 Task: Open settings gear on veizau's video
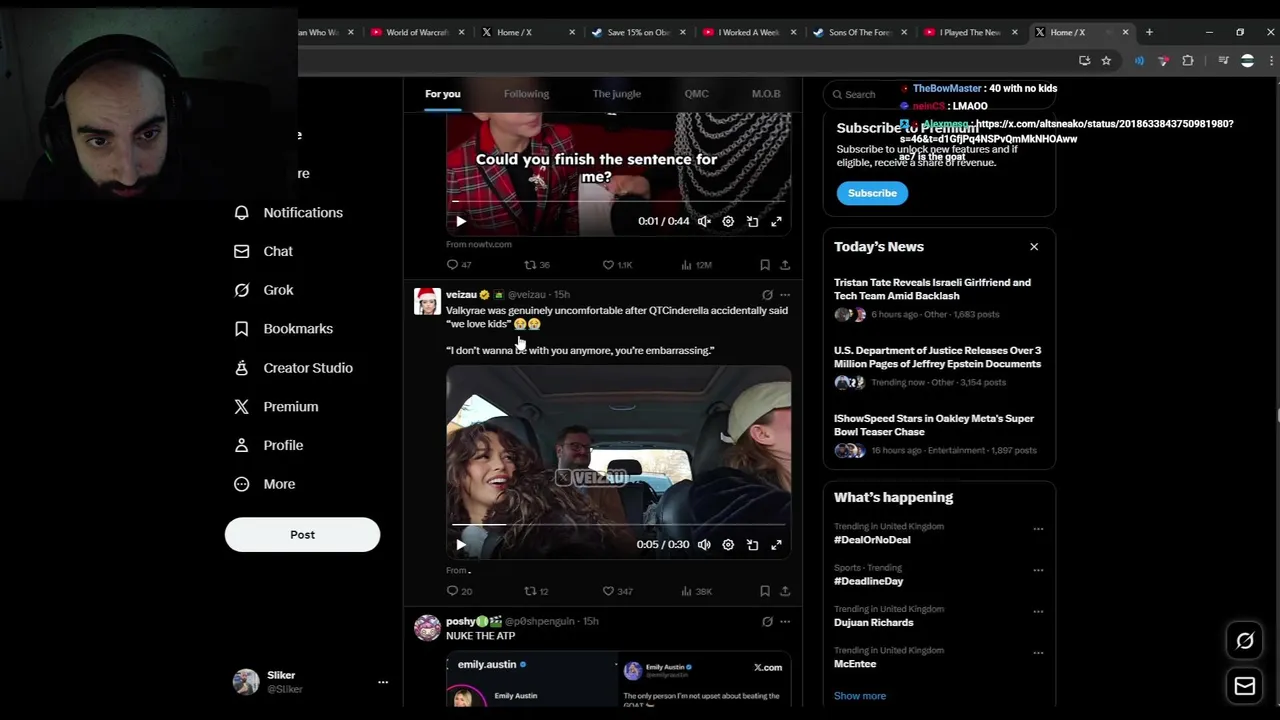point(728,545)
